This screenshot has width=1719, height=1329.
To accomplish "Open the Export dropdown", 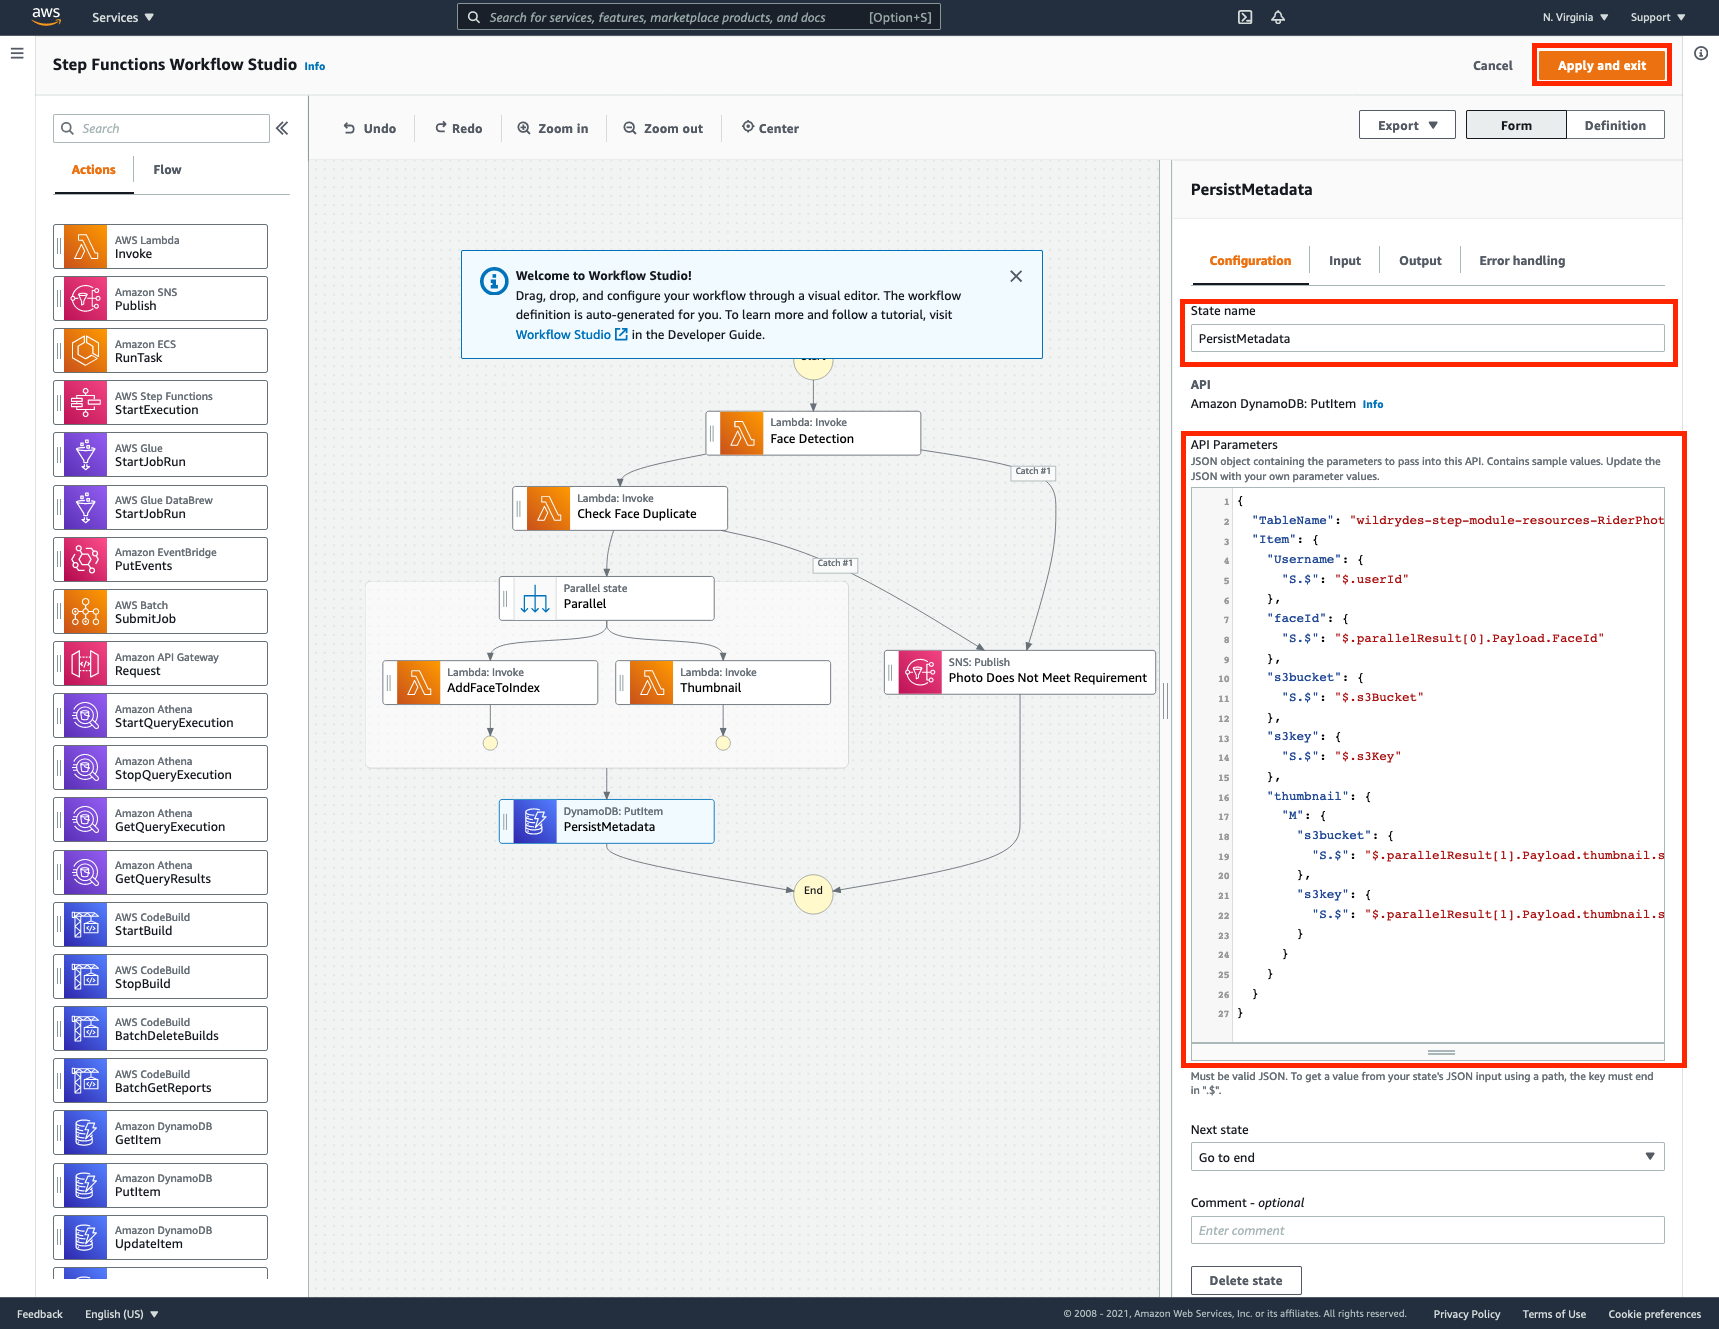I will point(1407,125).
